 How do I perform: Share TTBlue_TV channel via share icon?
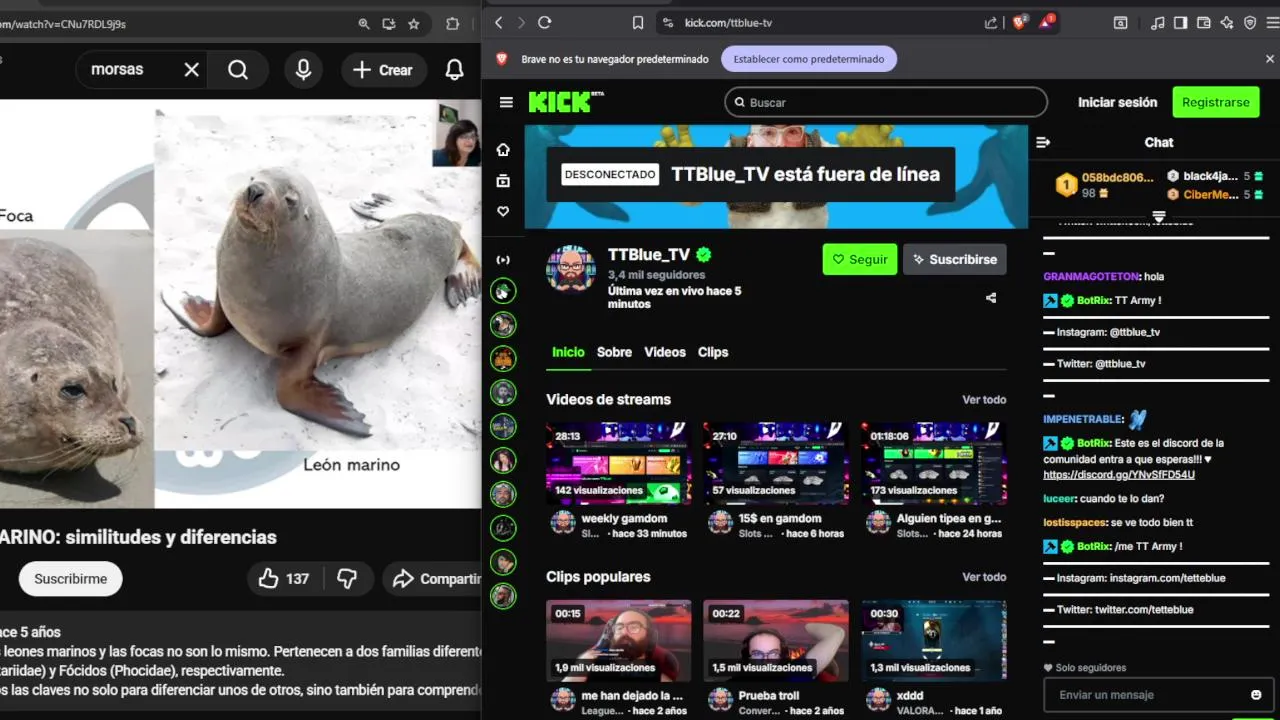pos(991,298)
